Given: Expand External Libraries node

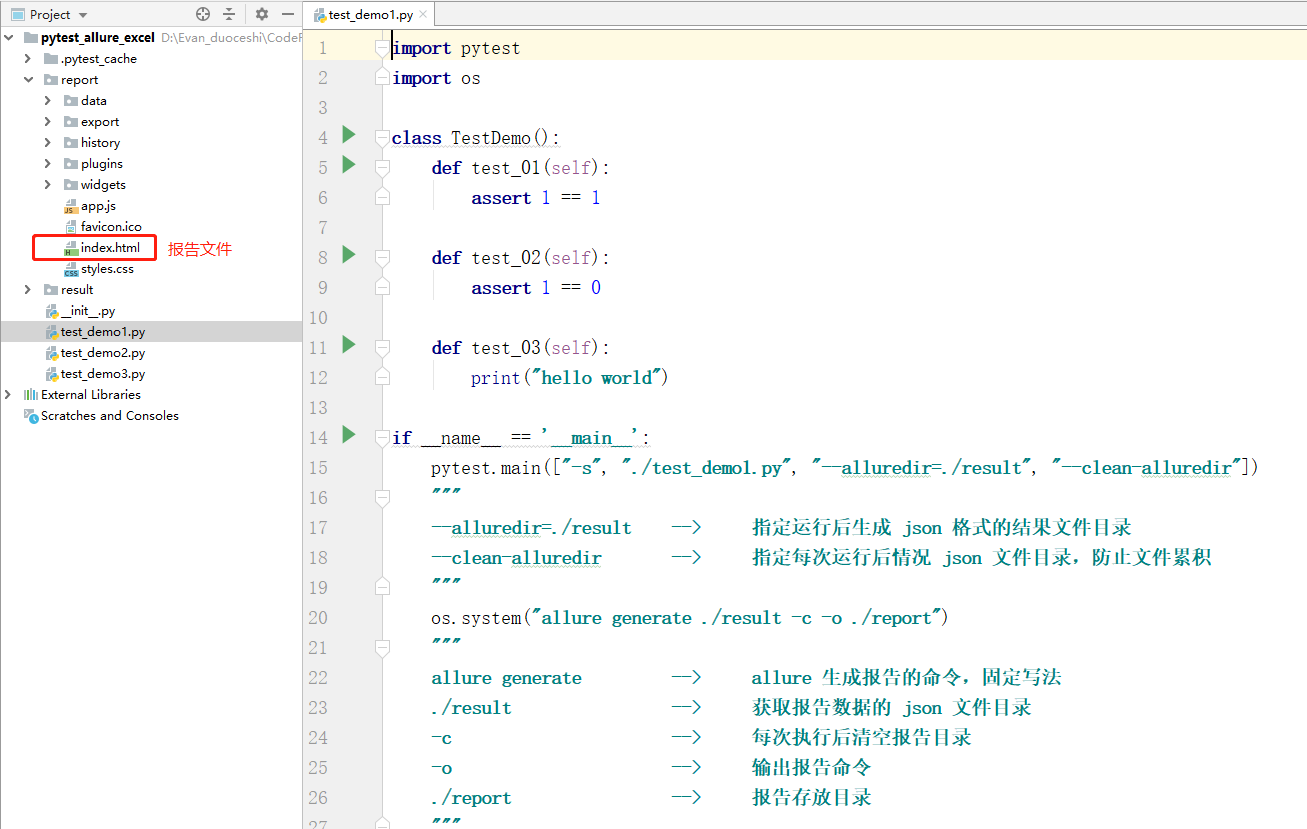Looking at the screenshot, I should [x=9, y=395].
